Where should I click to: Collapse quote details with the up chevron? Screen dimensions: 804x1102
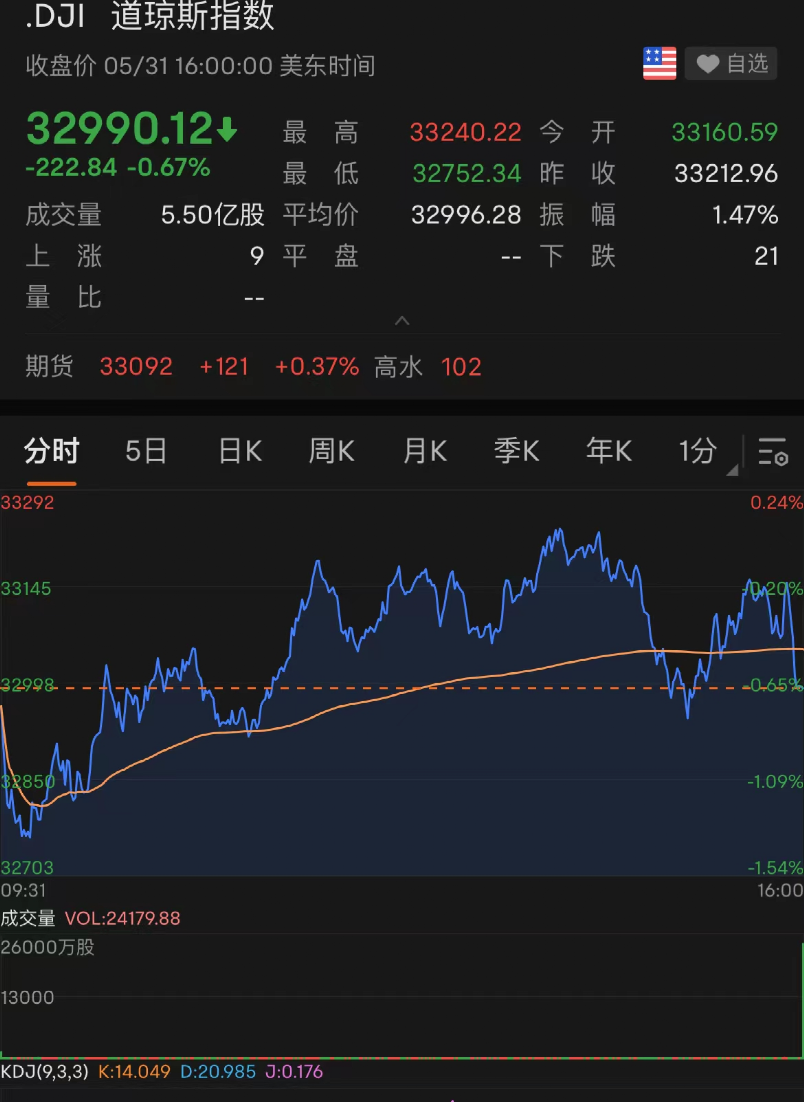402,320
